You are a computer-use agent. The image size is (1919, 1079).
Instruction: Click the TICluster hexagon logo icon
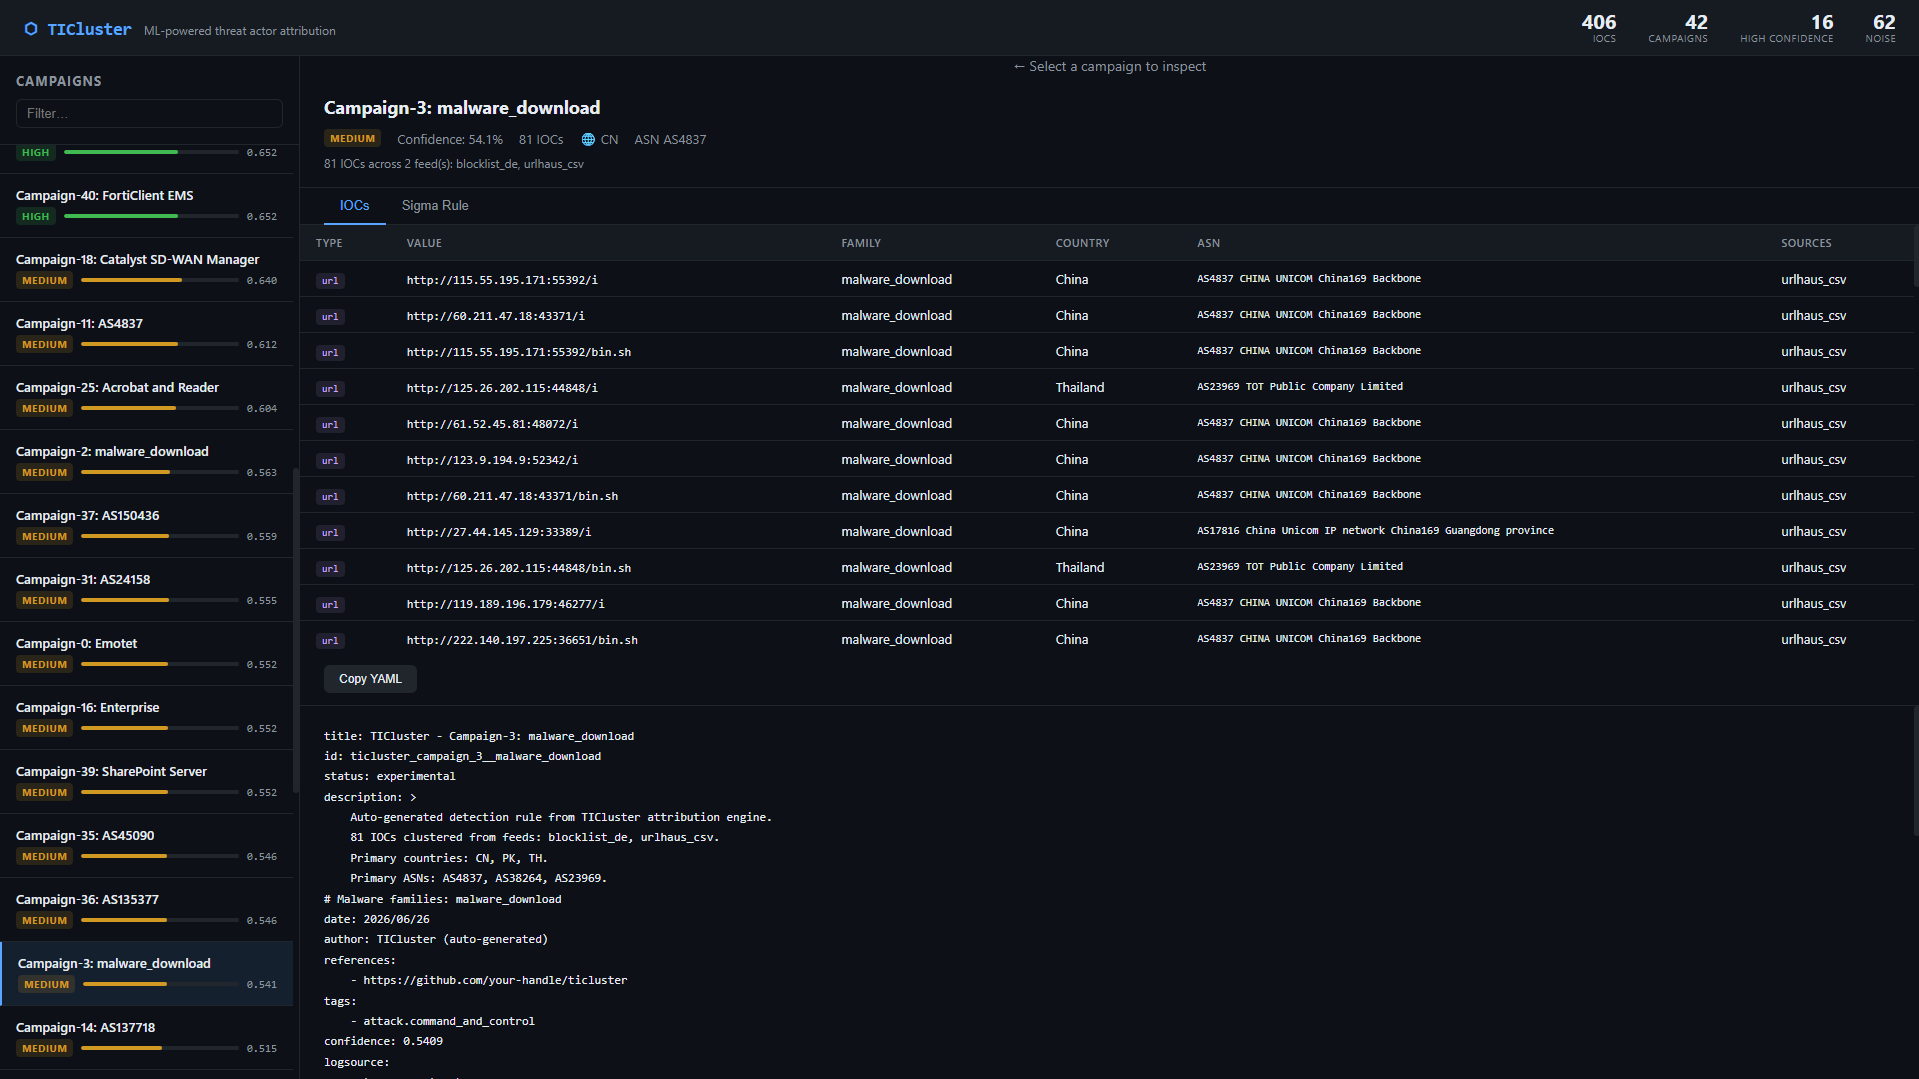click(31, 29)
